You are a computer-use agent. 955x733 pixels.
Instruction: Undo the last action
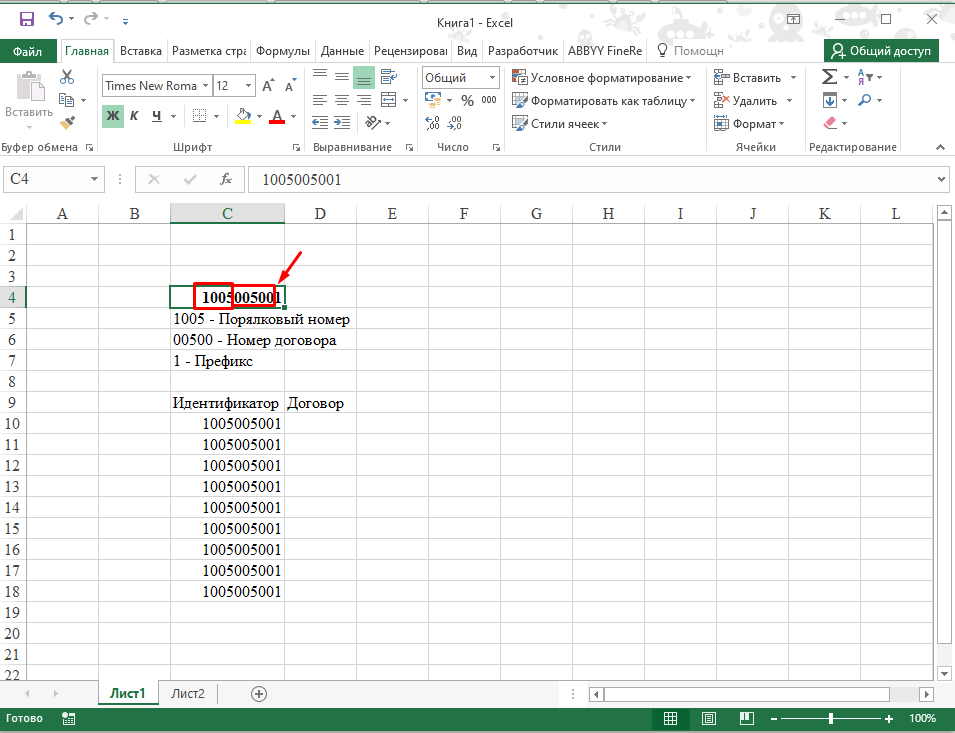55,19
